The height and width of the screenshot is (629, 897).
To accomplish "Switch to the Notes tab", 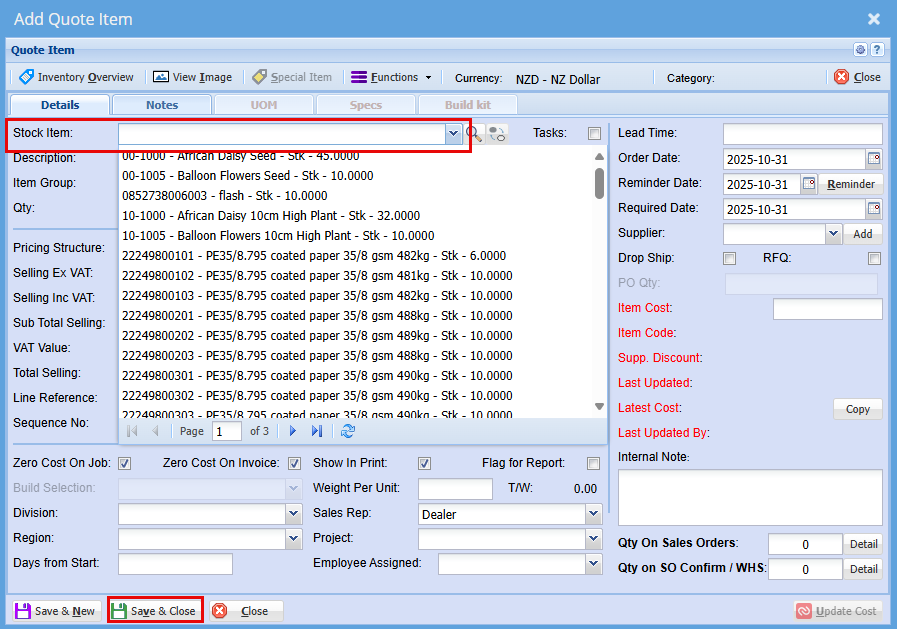I will tap(162, 105).
